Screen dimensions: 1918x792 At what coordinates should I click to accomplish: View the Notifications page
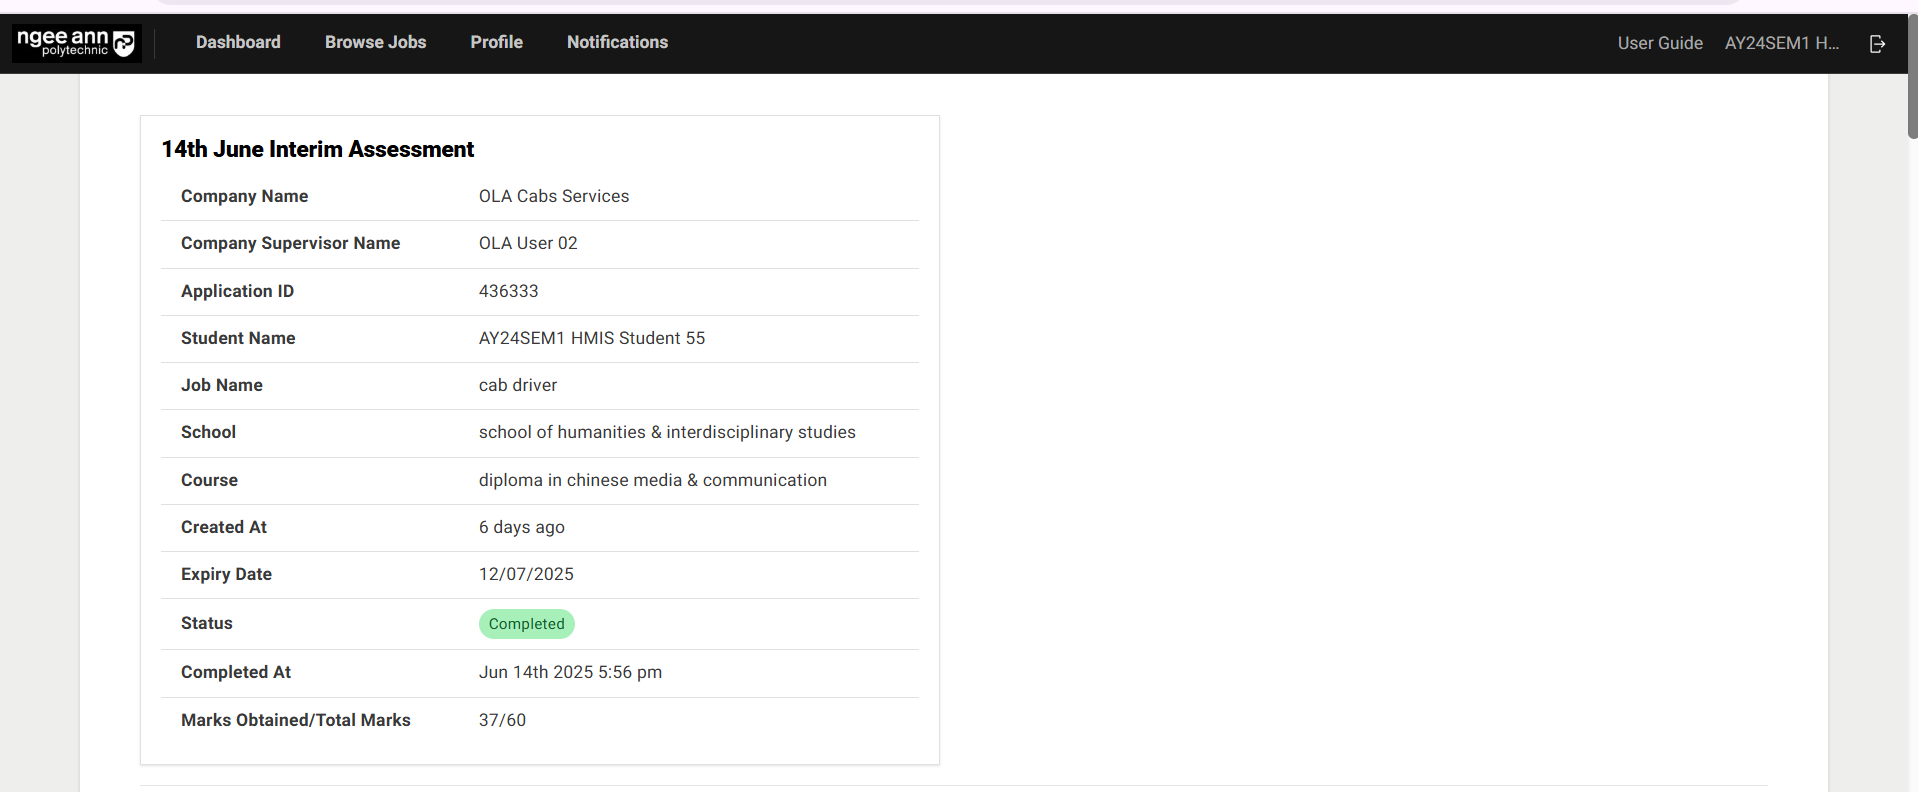(x=617, y=42)
